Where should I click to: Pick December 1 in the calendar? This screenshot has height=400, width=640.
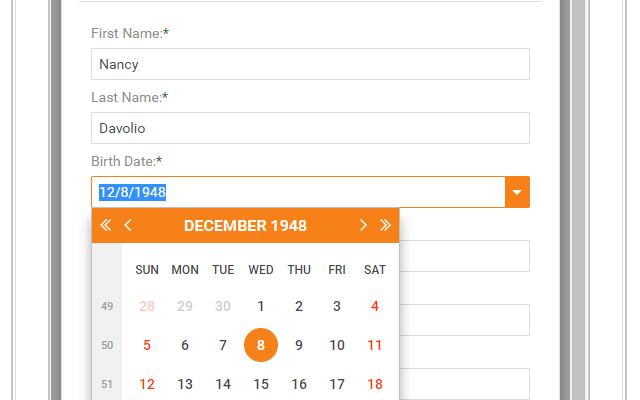pos(261,306)
